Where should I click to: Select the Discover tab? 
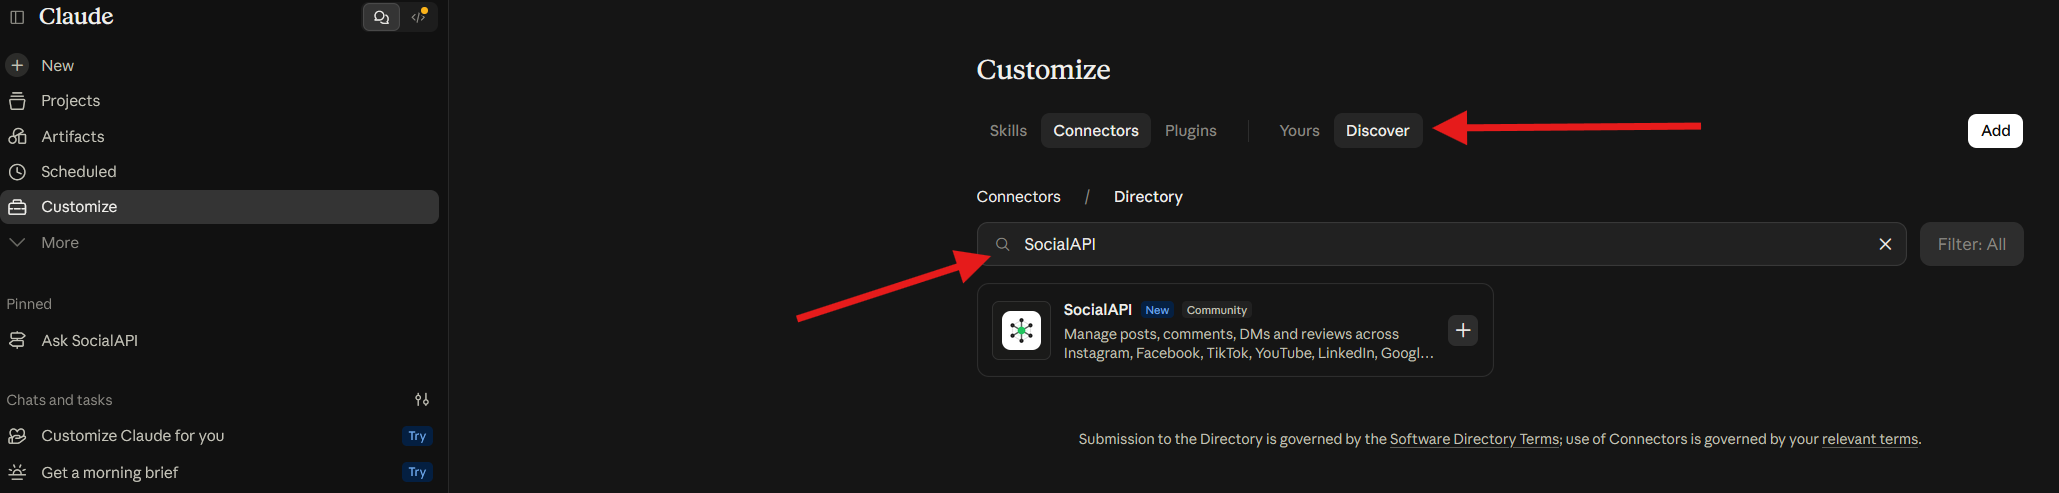[x=1377, y=130]
